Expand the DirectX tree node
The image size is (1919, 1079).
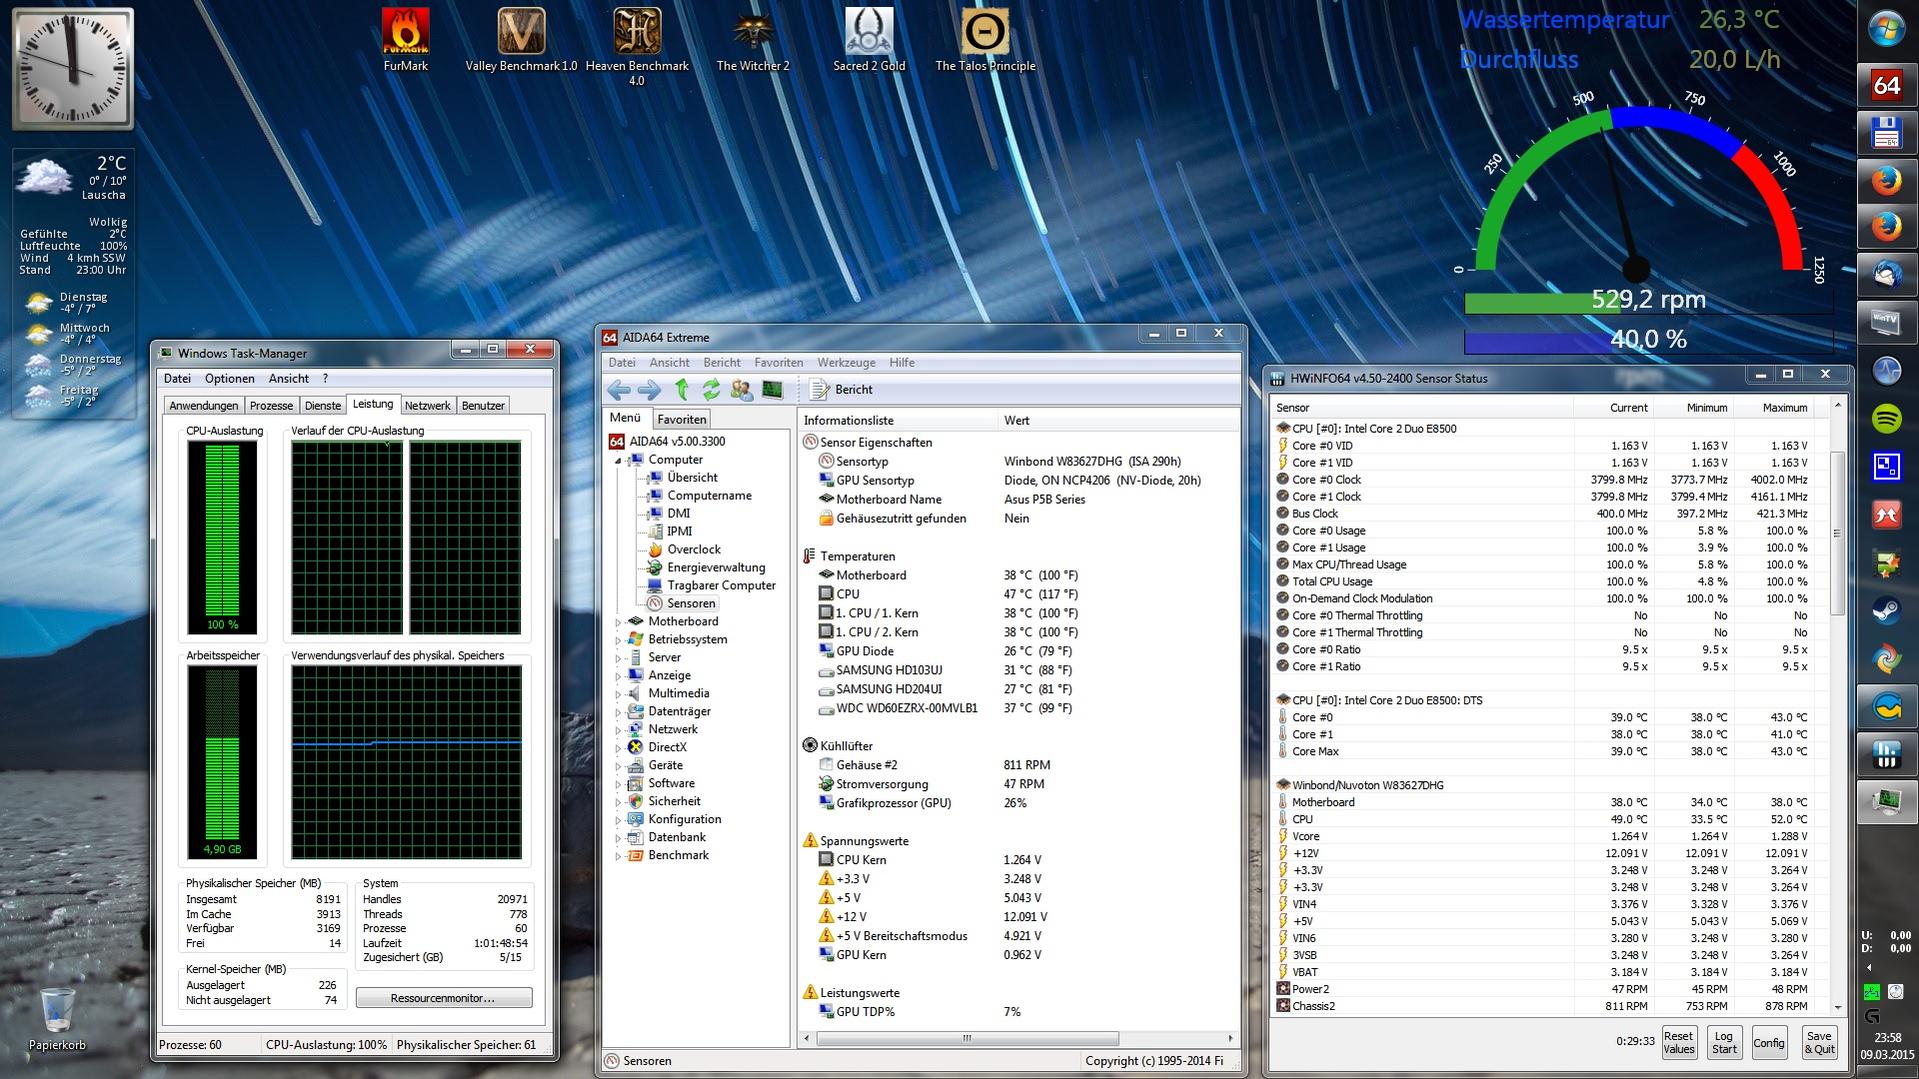click(x=618, y=748)
